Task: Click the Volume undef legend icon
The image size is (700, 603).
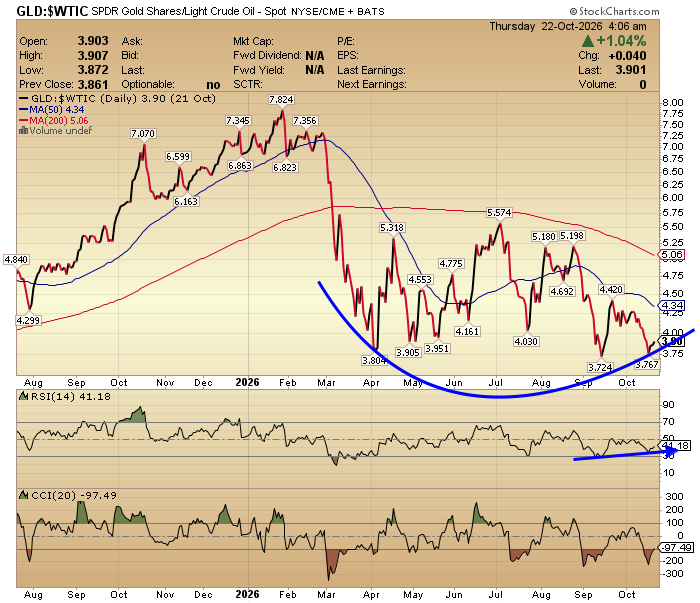Action: coord(23,131)
